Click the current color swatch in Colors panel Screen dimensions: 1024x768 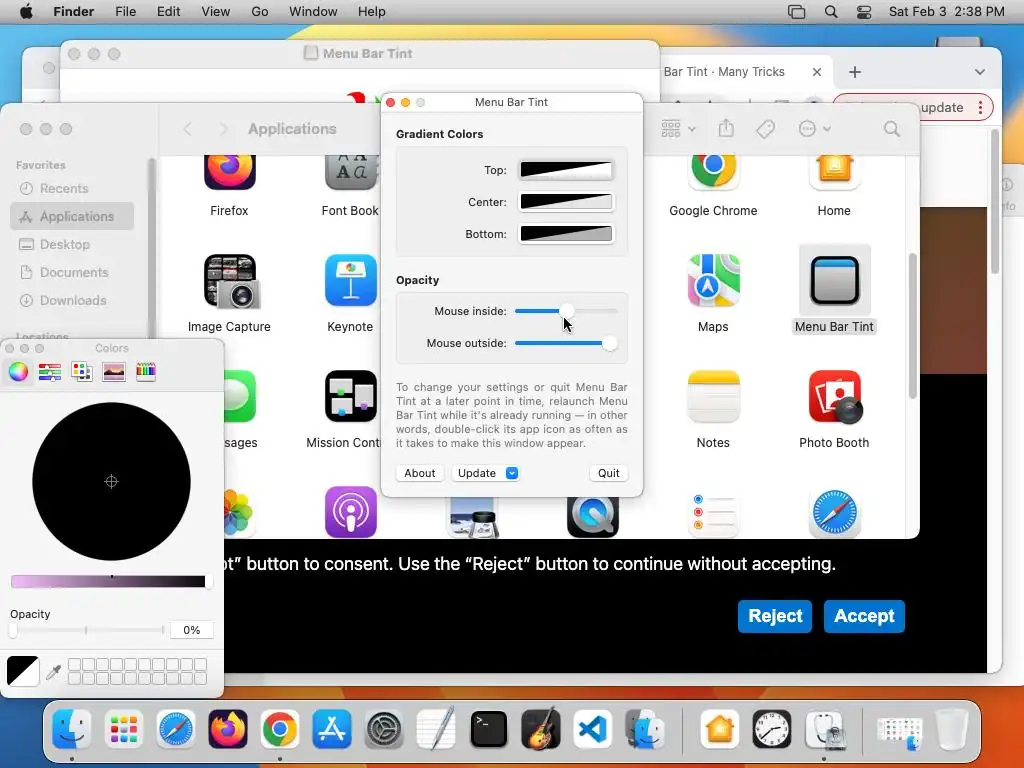23,671
